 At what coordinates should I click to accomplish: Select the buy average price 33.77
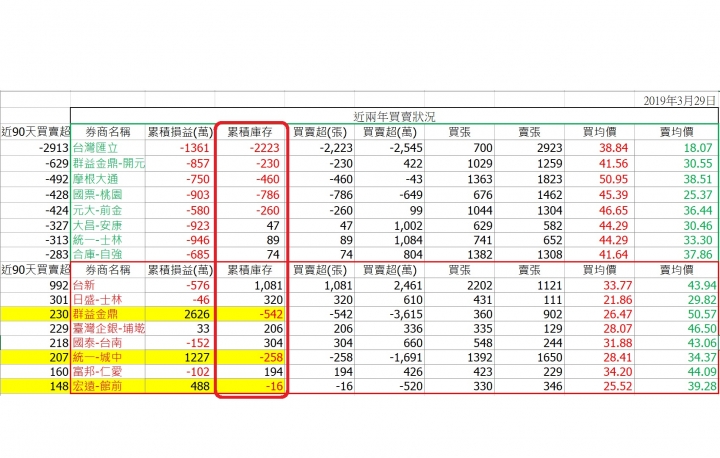[x=618, y=285]
